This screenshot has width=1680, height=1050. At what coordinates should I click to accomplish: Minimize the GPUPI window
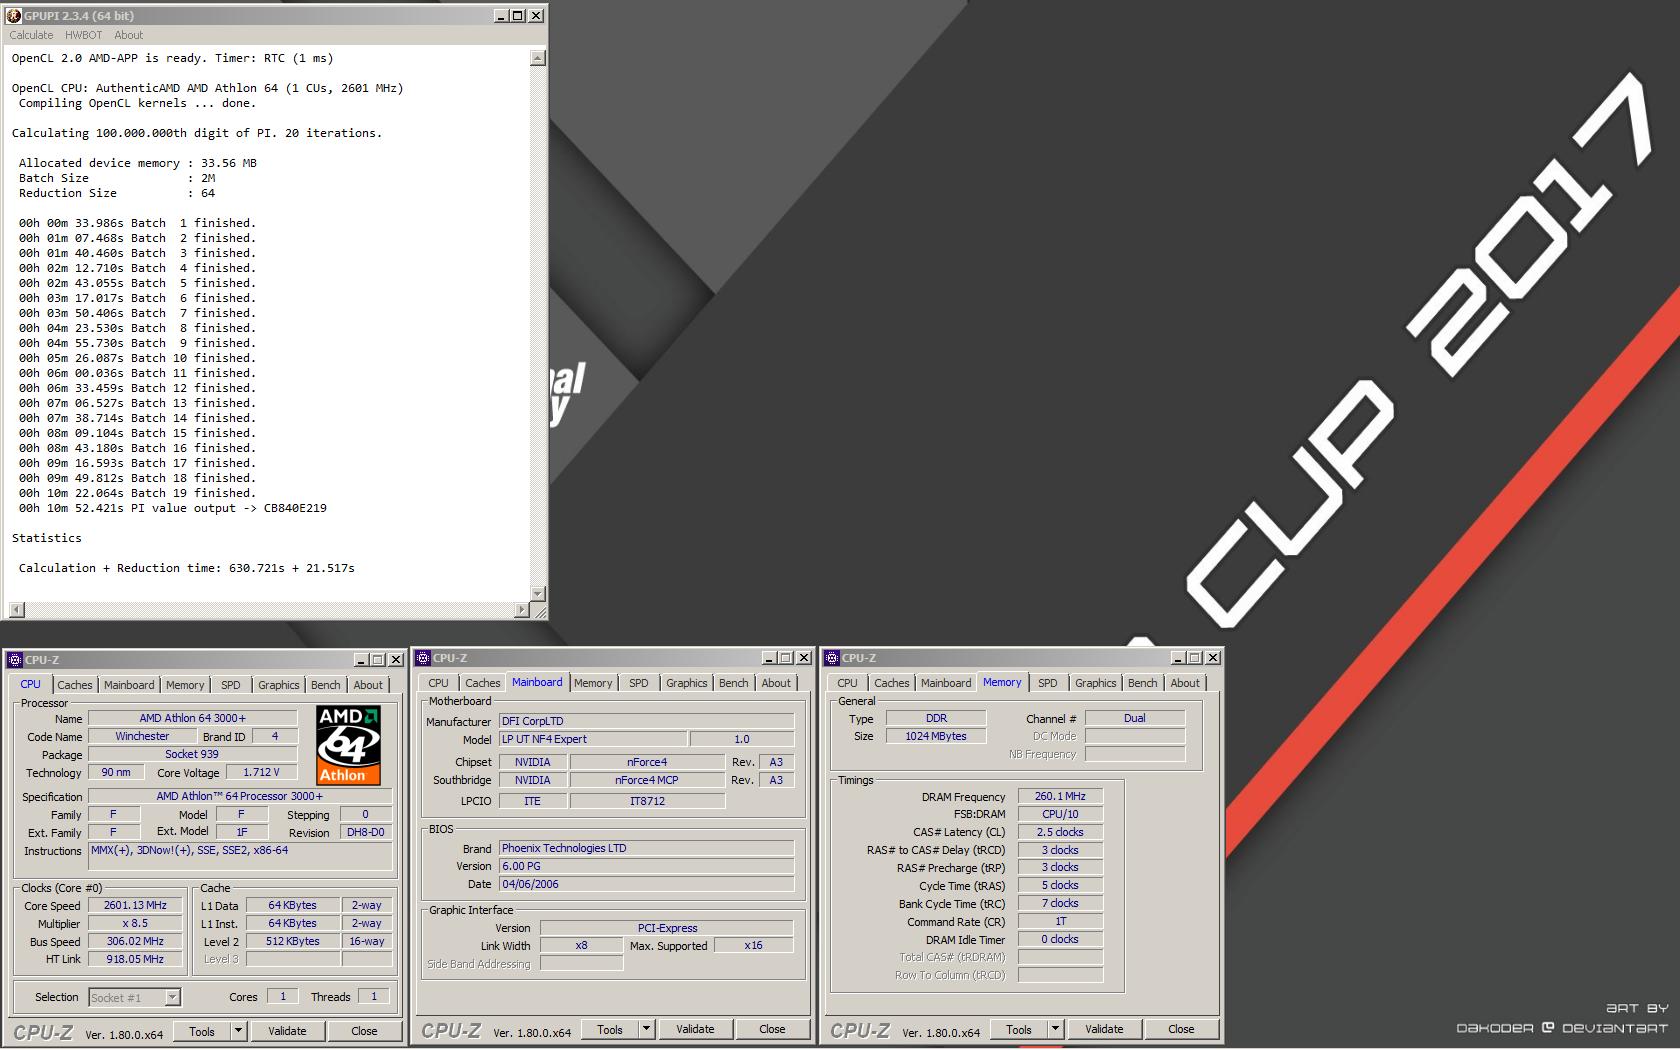point(501,15)
